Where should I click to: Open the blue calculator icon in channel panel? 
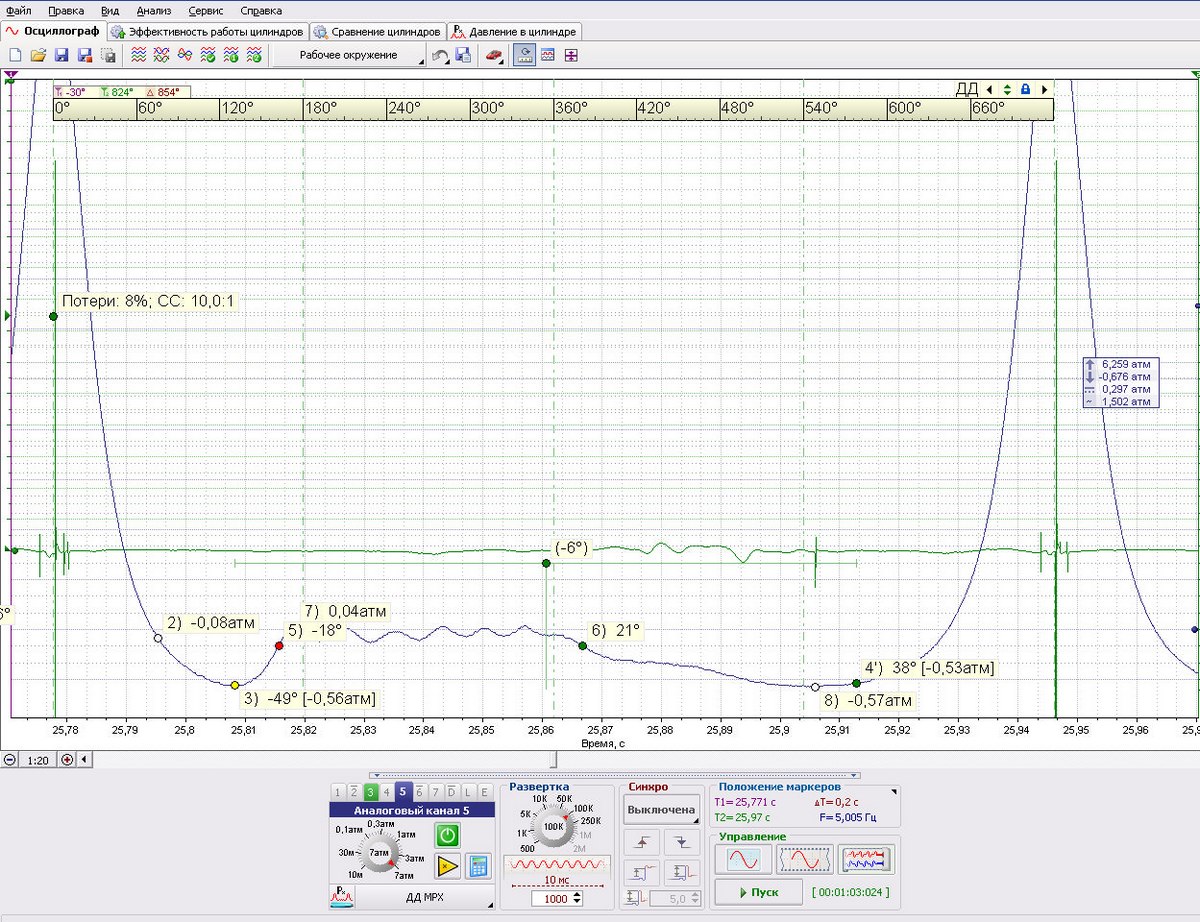(x=478, y=866)
